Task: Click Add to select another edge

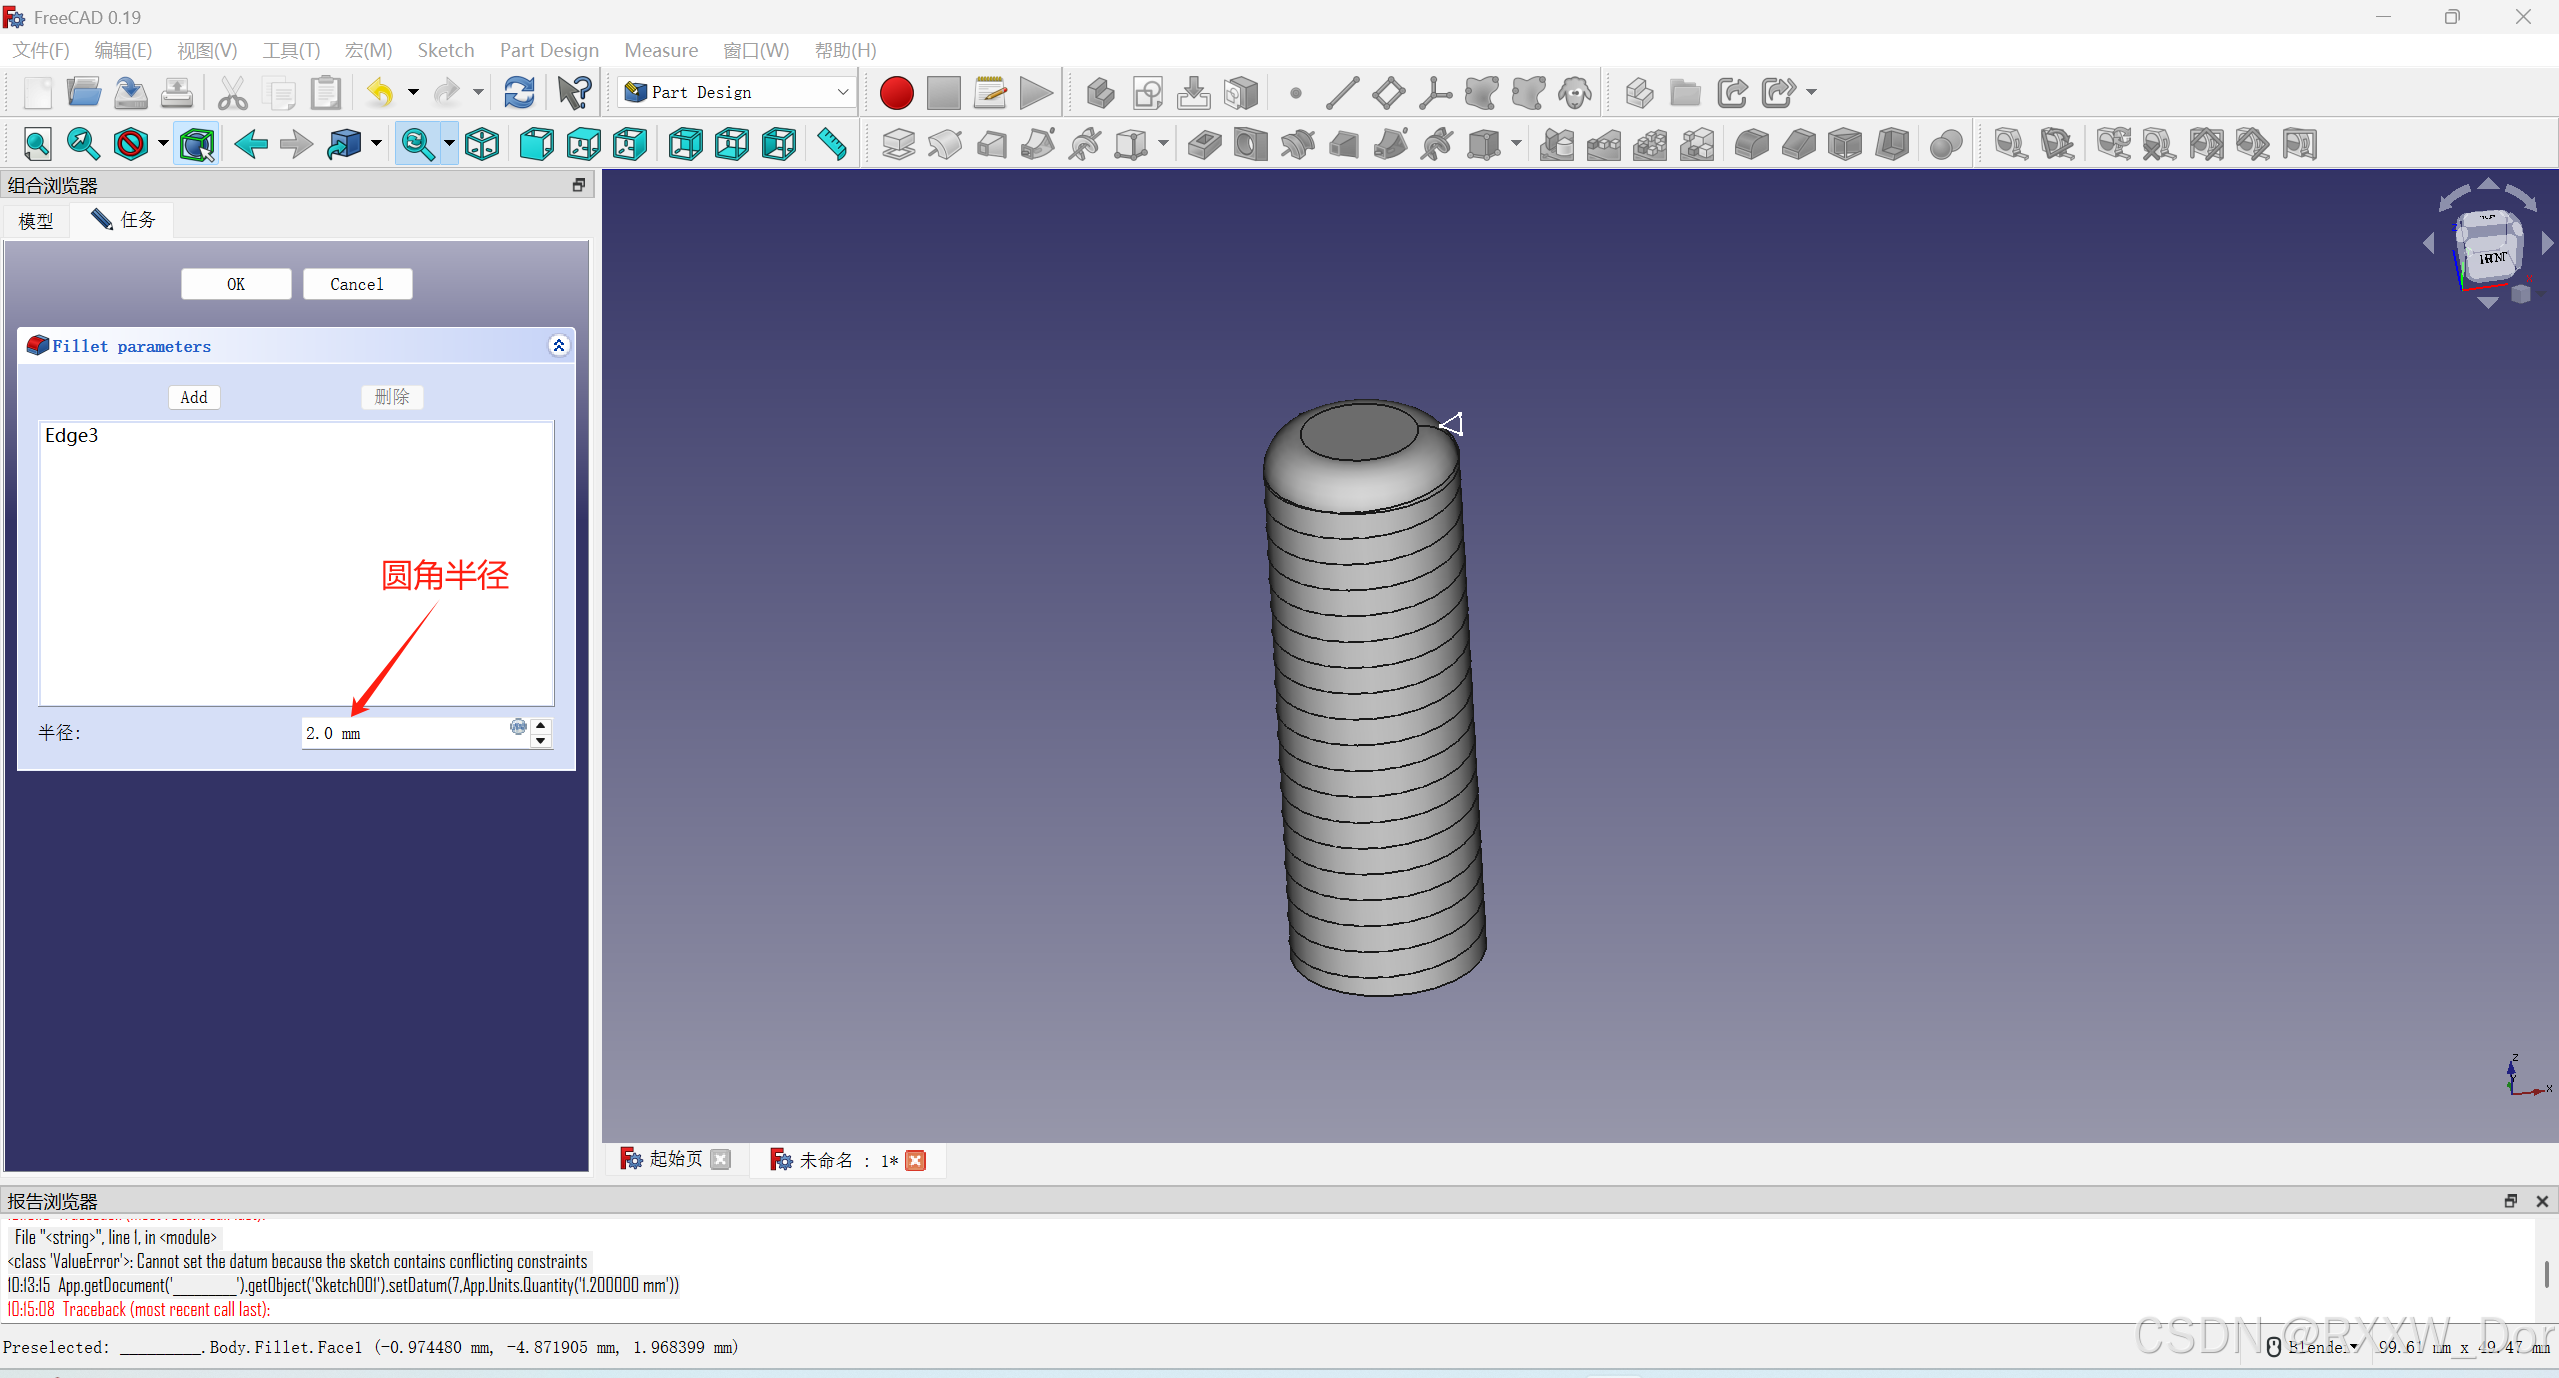Action: (x=193, y=397)
